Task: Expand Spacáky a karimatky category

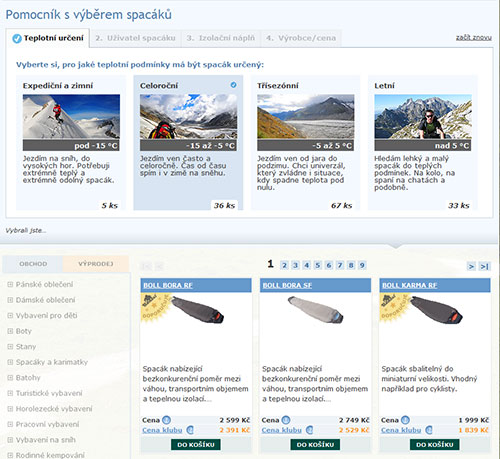Action: (x=10, y=362)
